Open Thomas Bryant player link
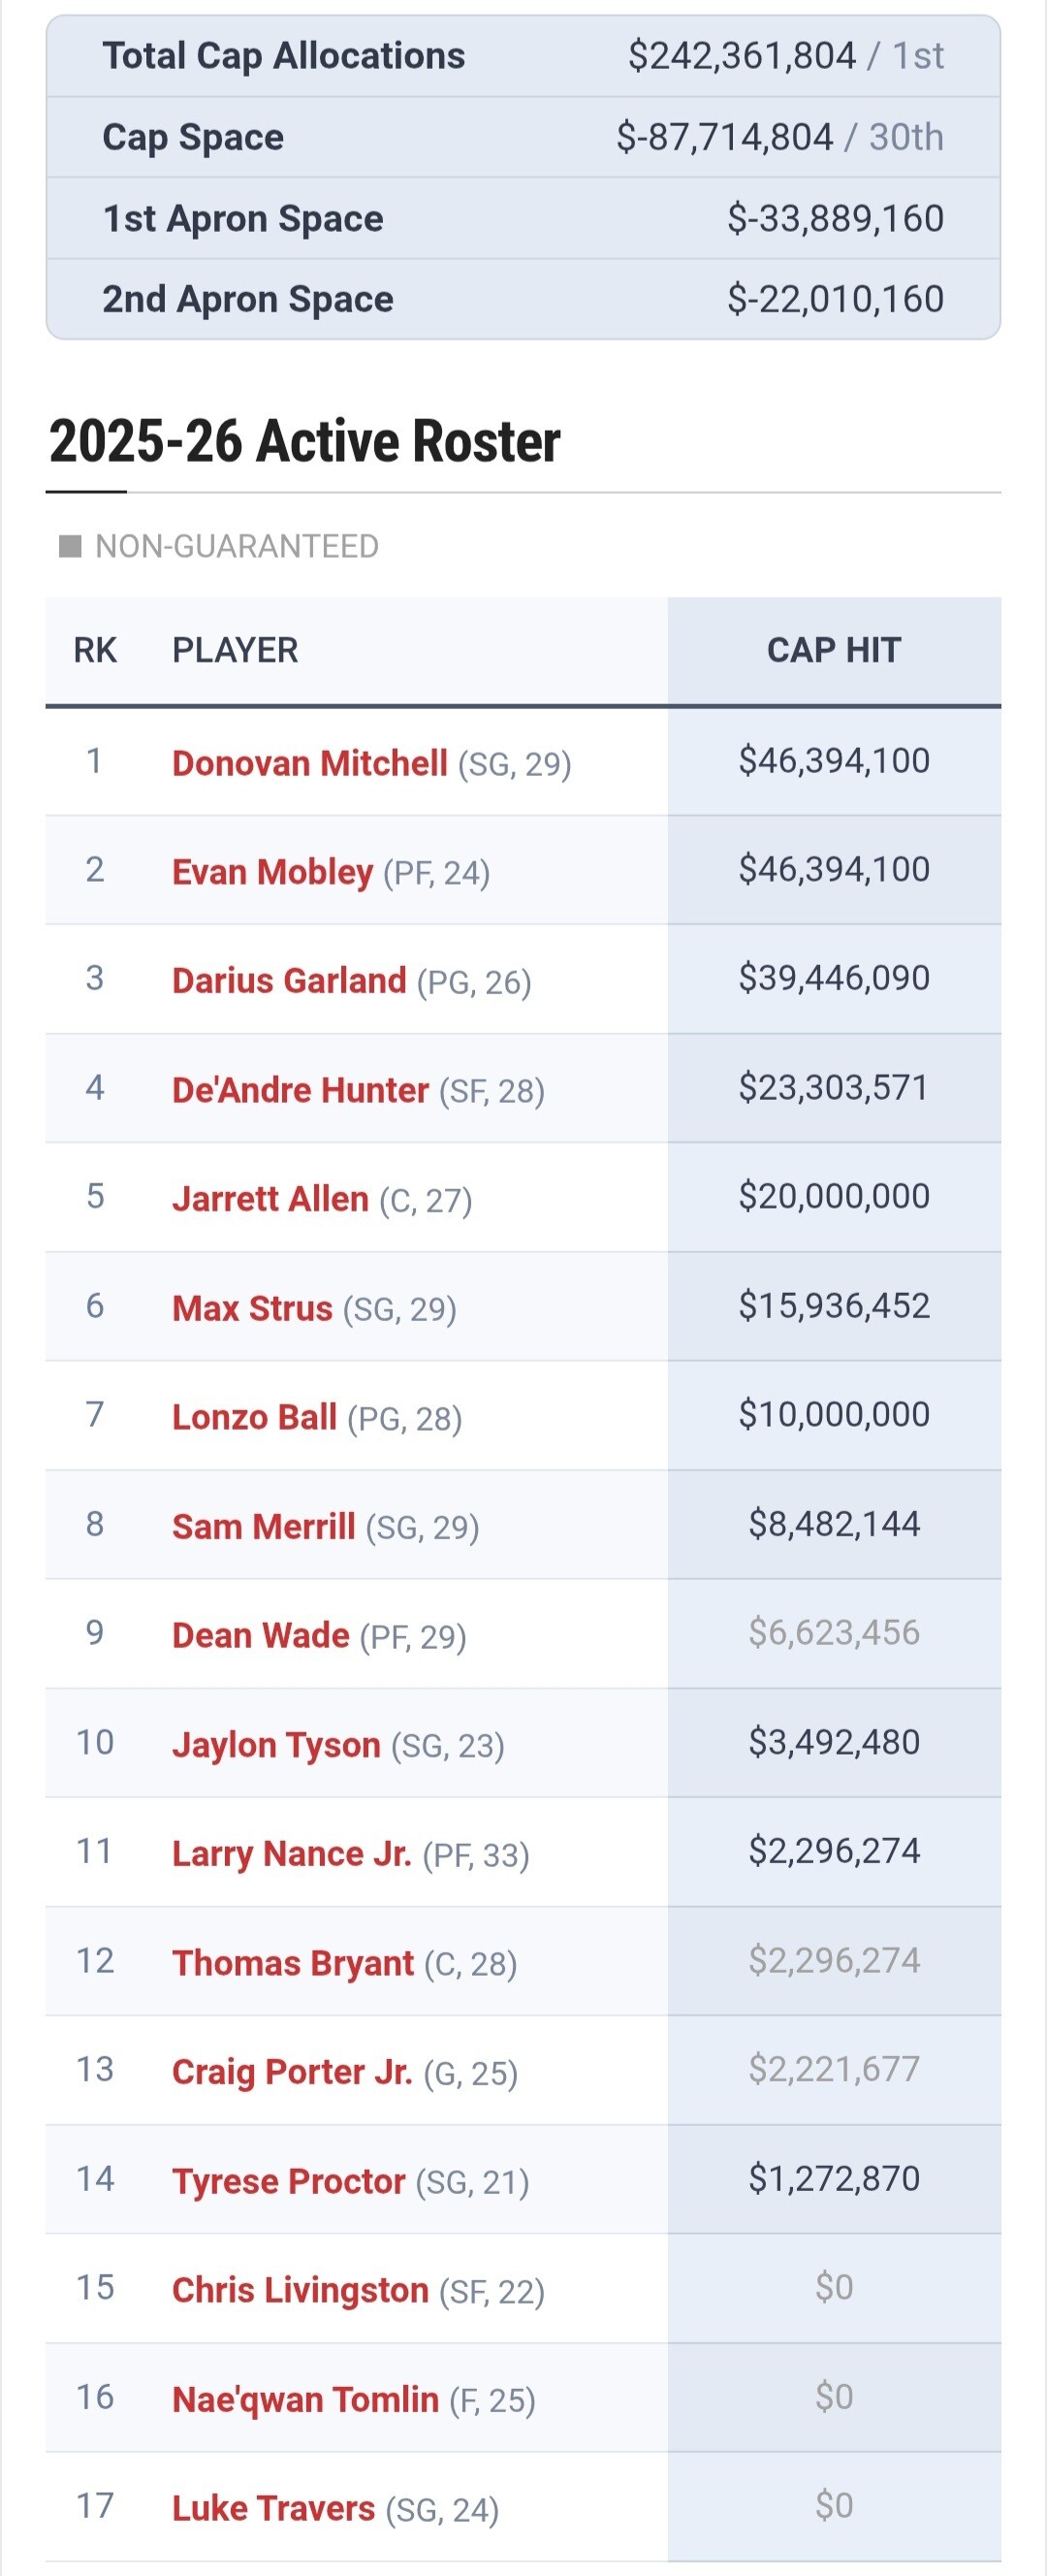 [292, 1962]
